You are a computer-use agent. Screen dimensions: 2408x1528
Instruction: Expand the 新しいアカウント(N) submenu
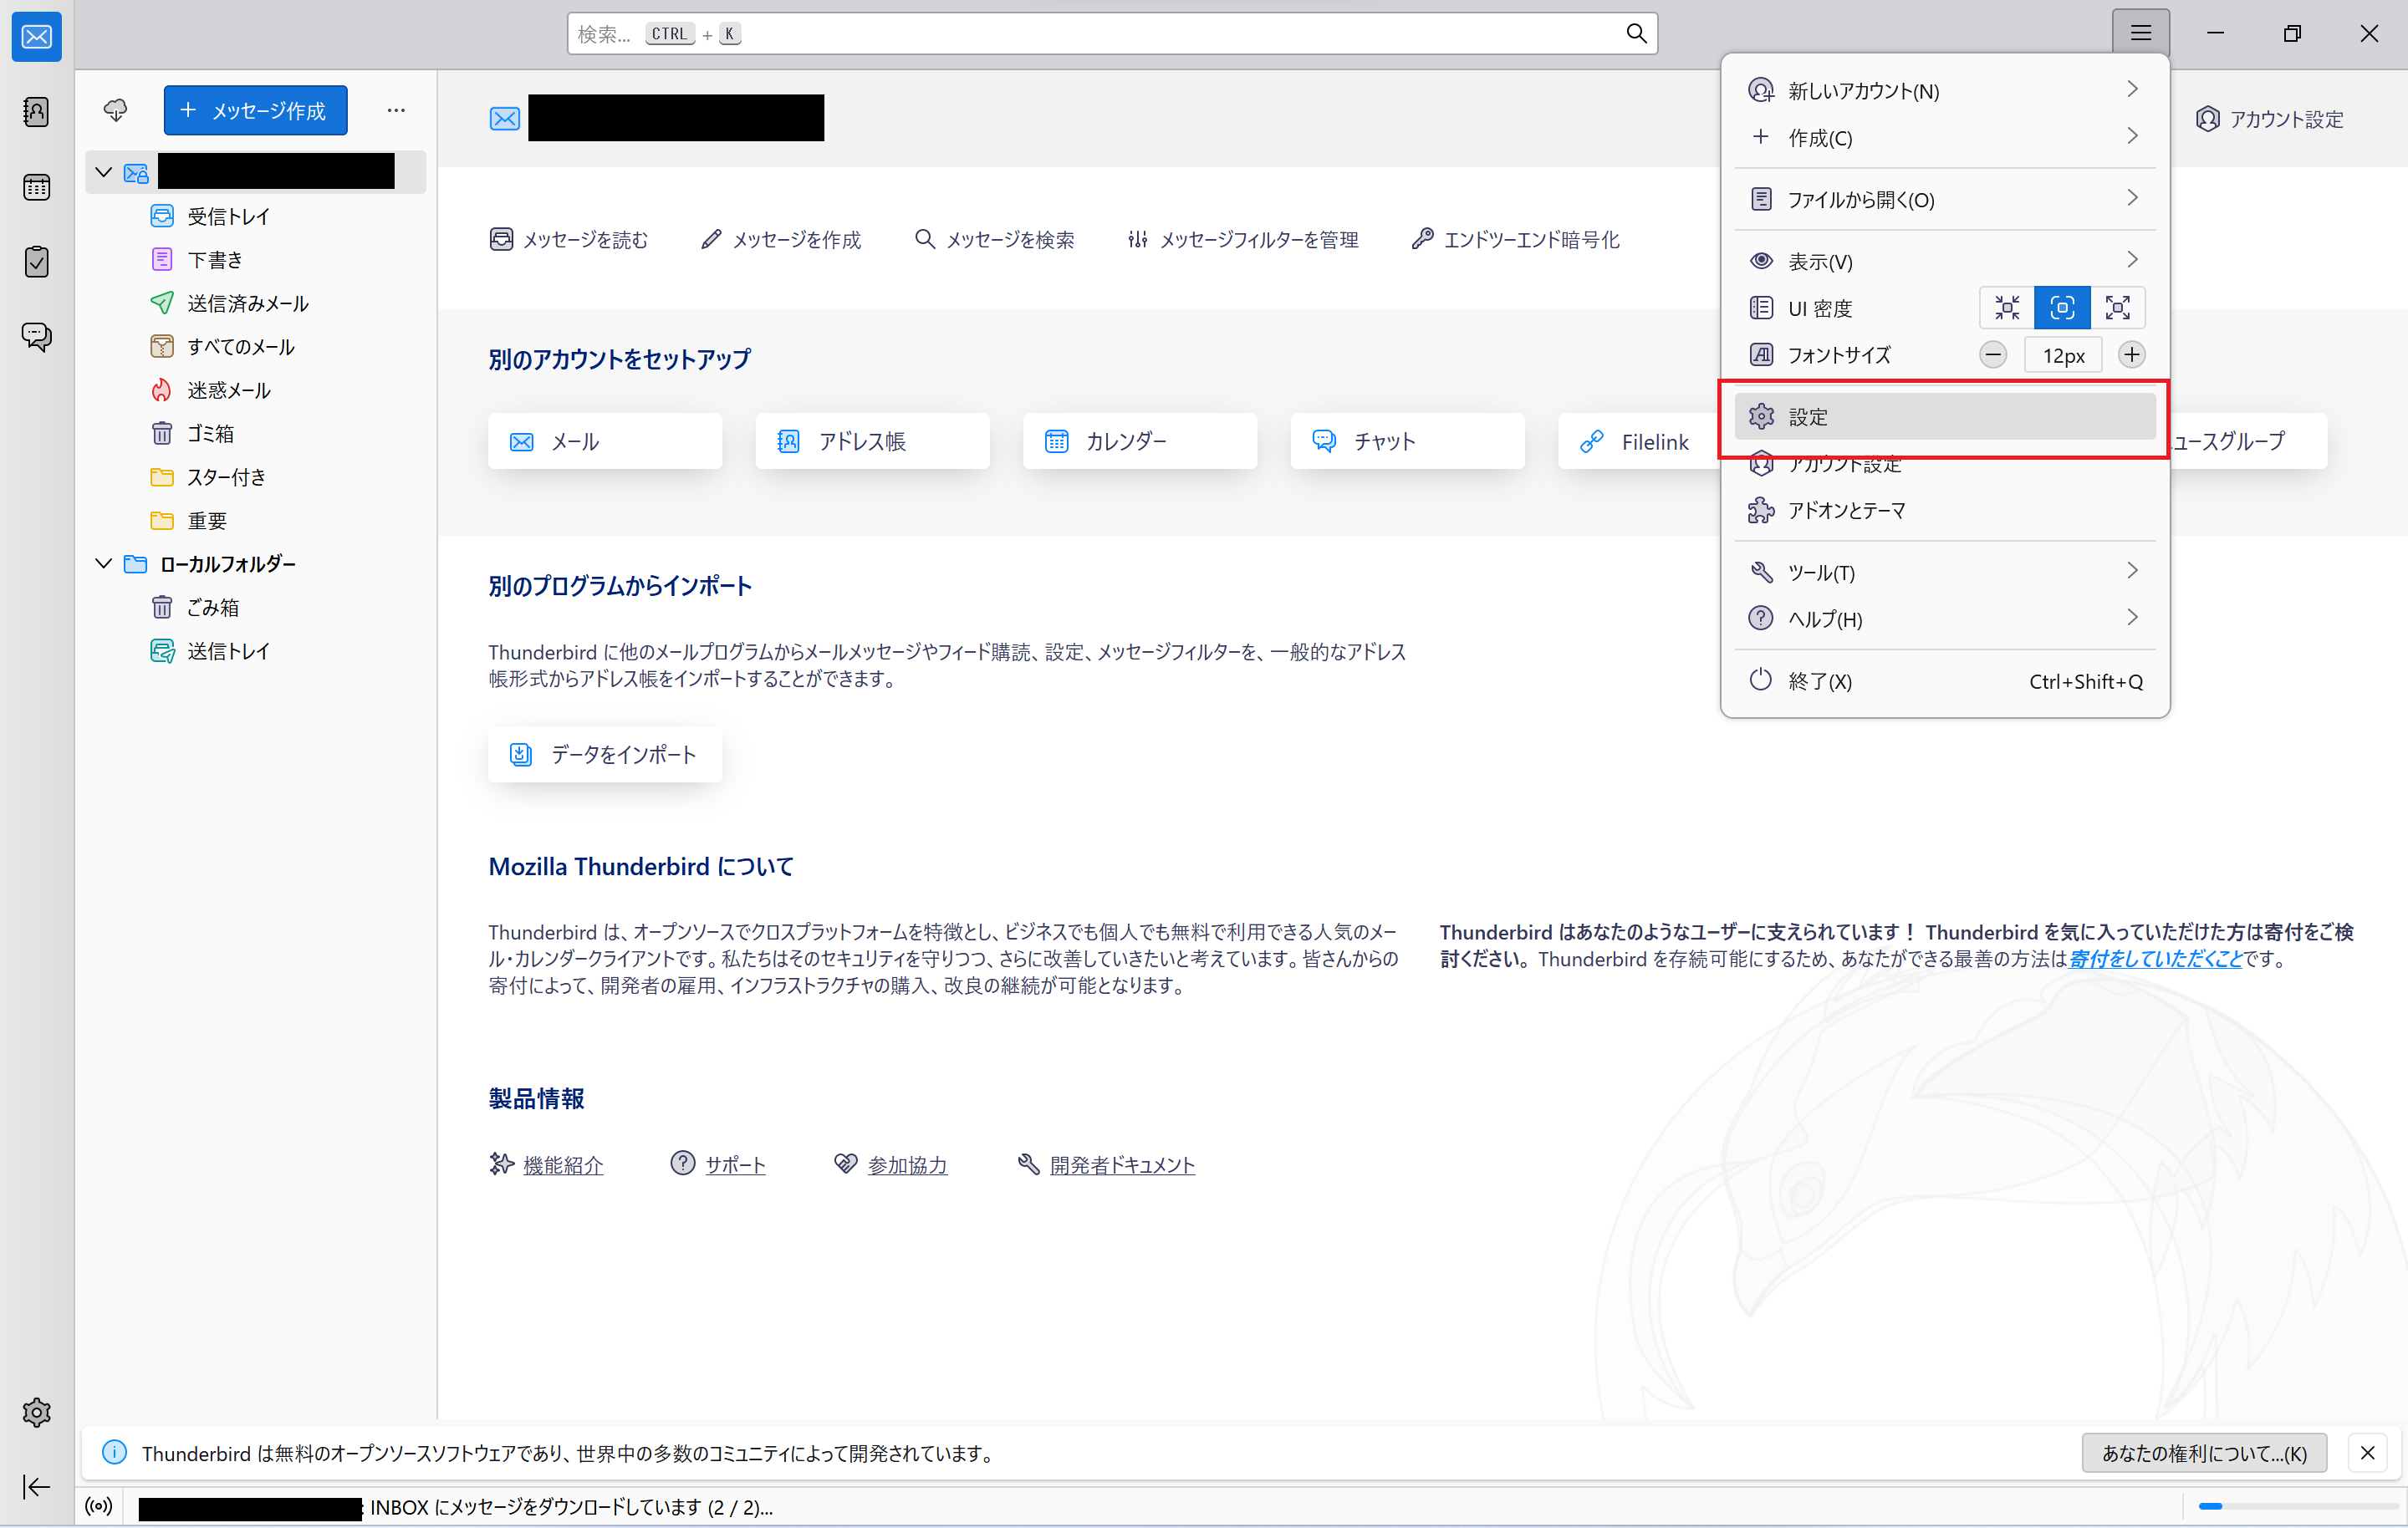(x=1944, y=90)
